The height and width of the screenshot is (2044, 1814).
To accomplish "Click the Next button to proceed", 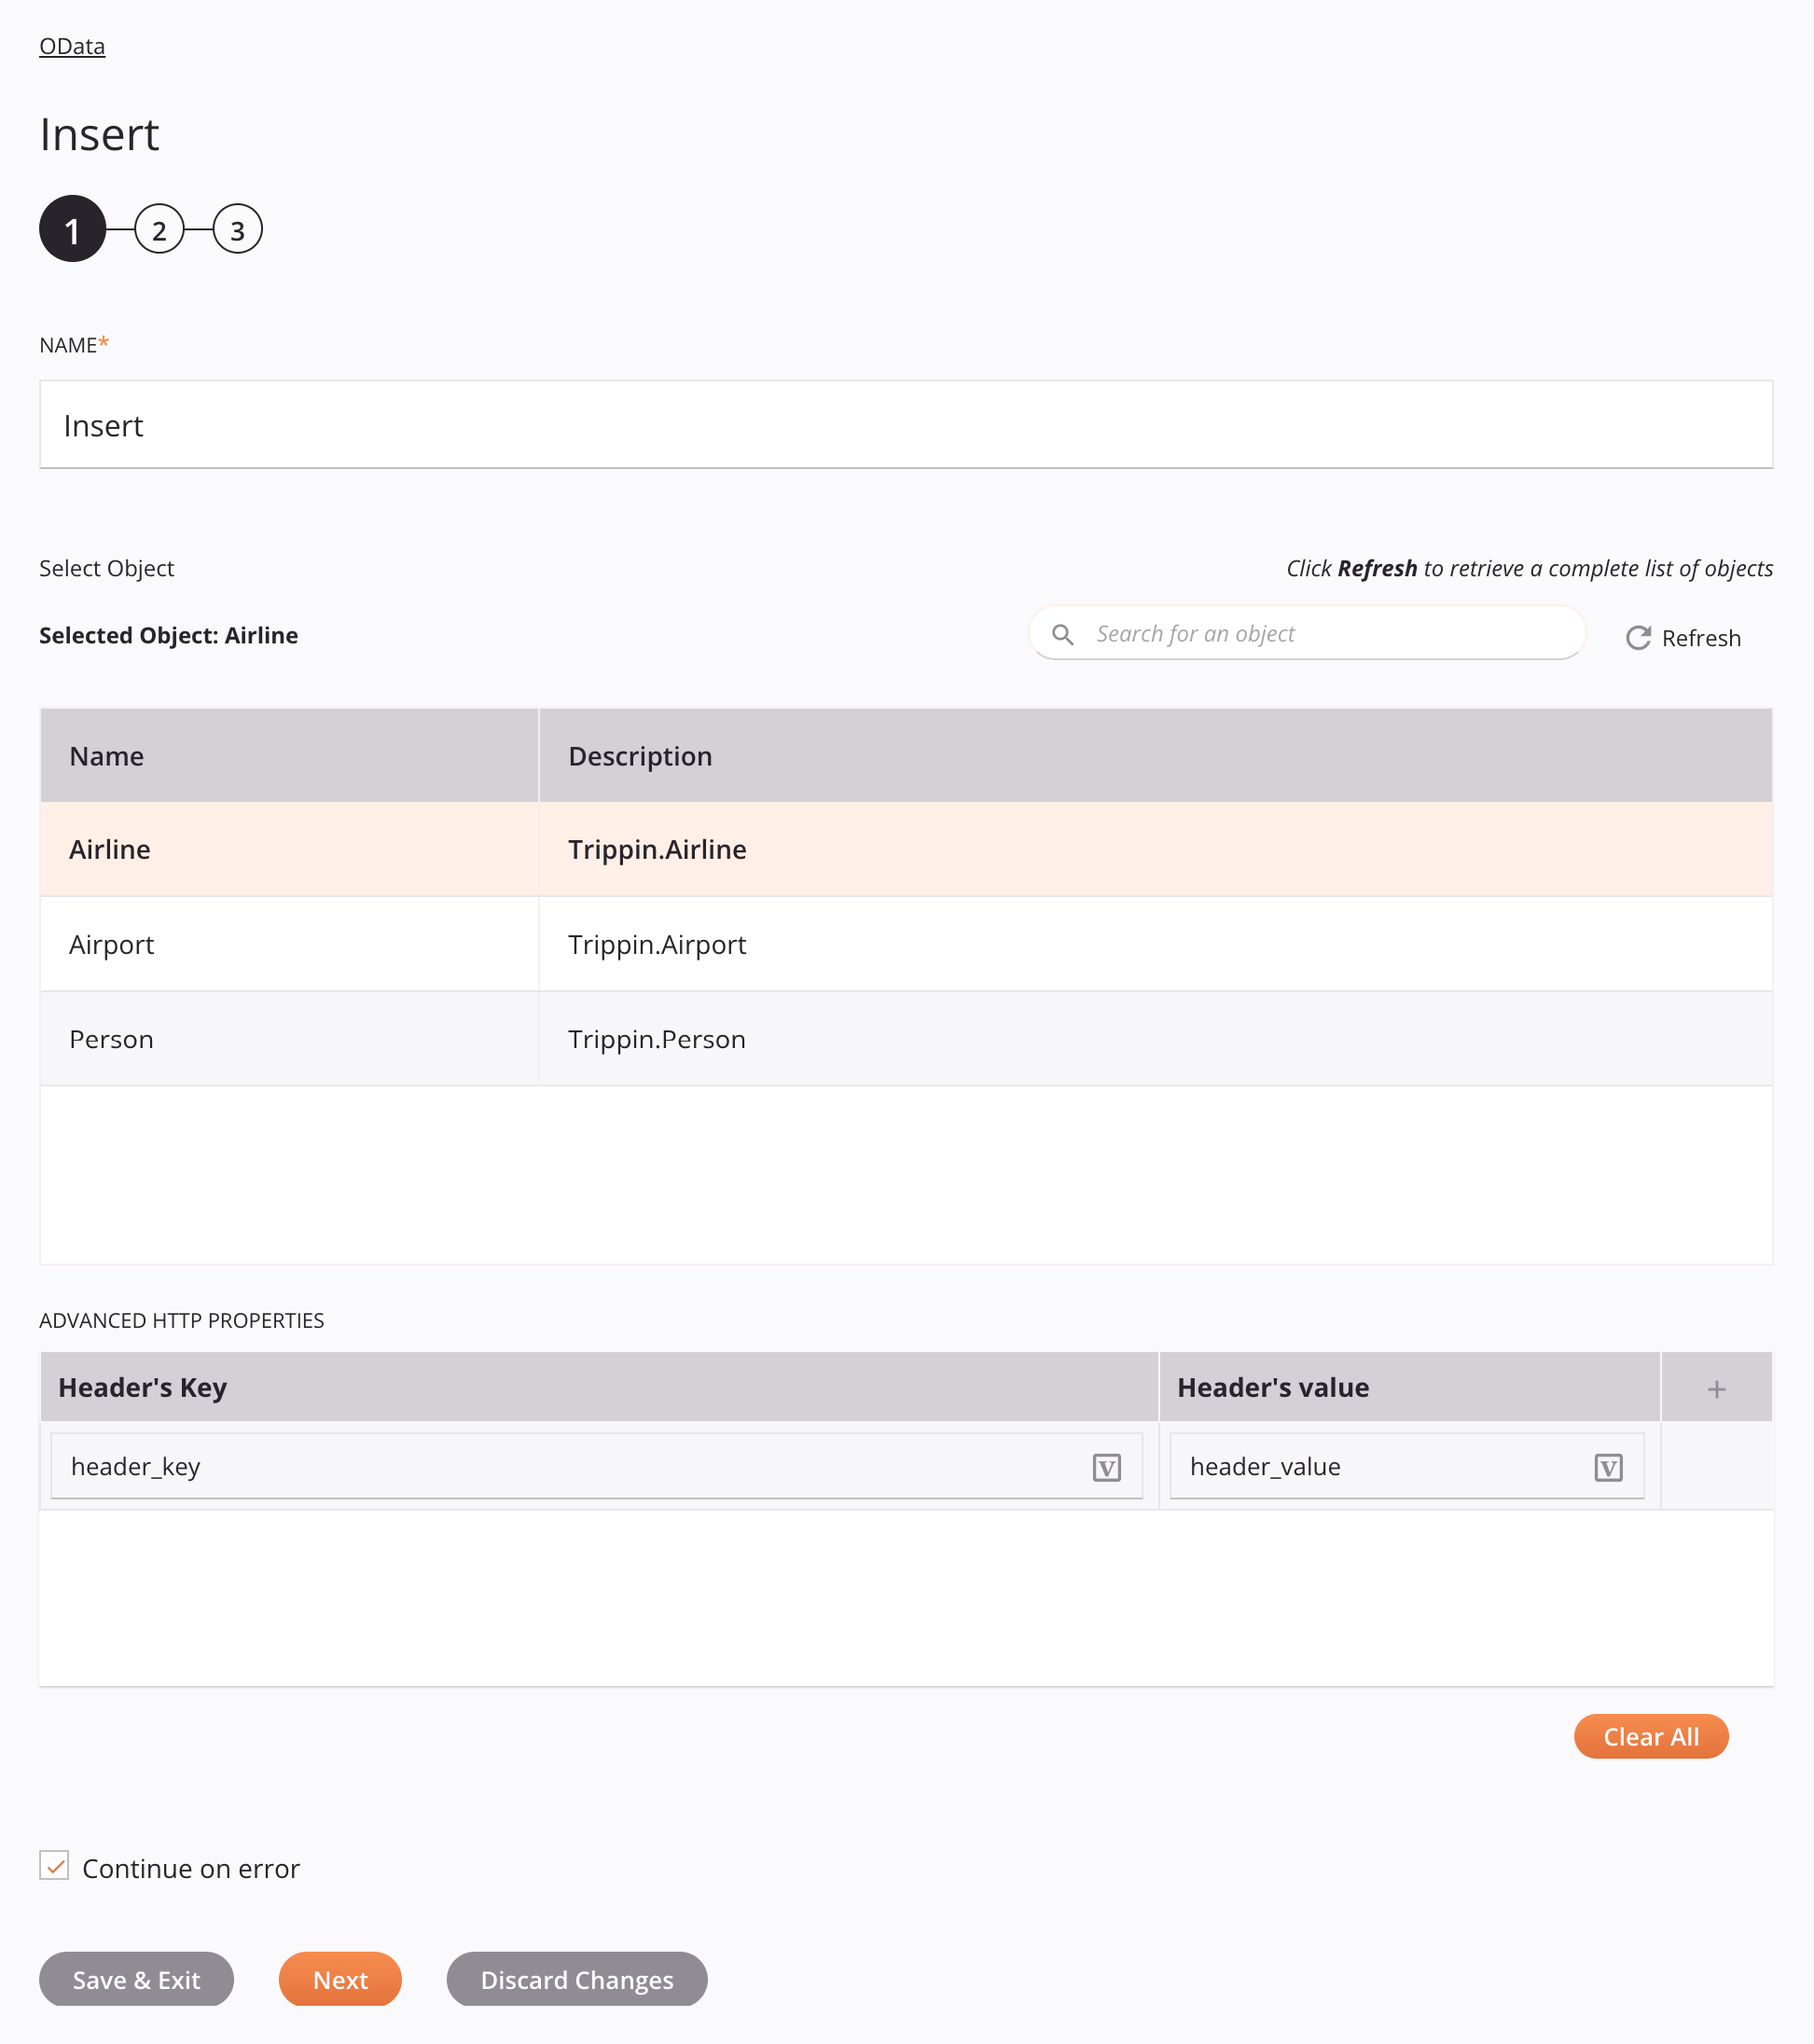I will click(x=338, y=1980).
